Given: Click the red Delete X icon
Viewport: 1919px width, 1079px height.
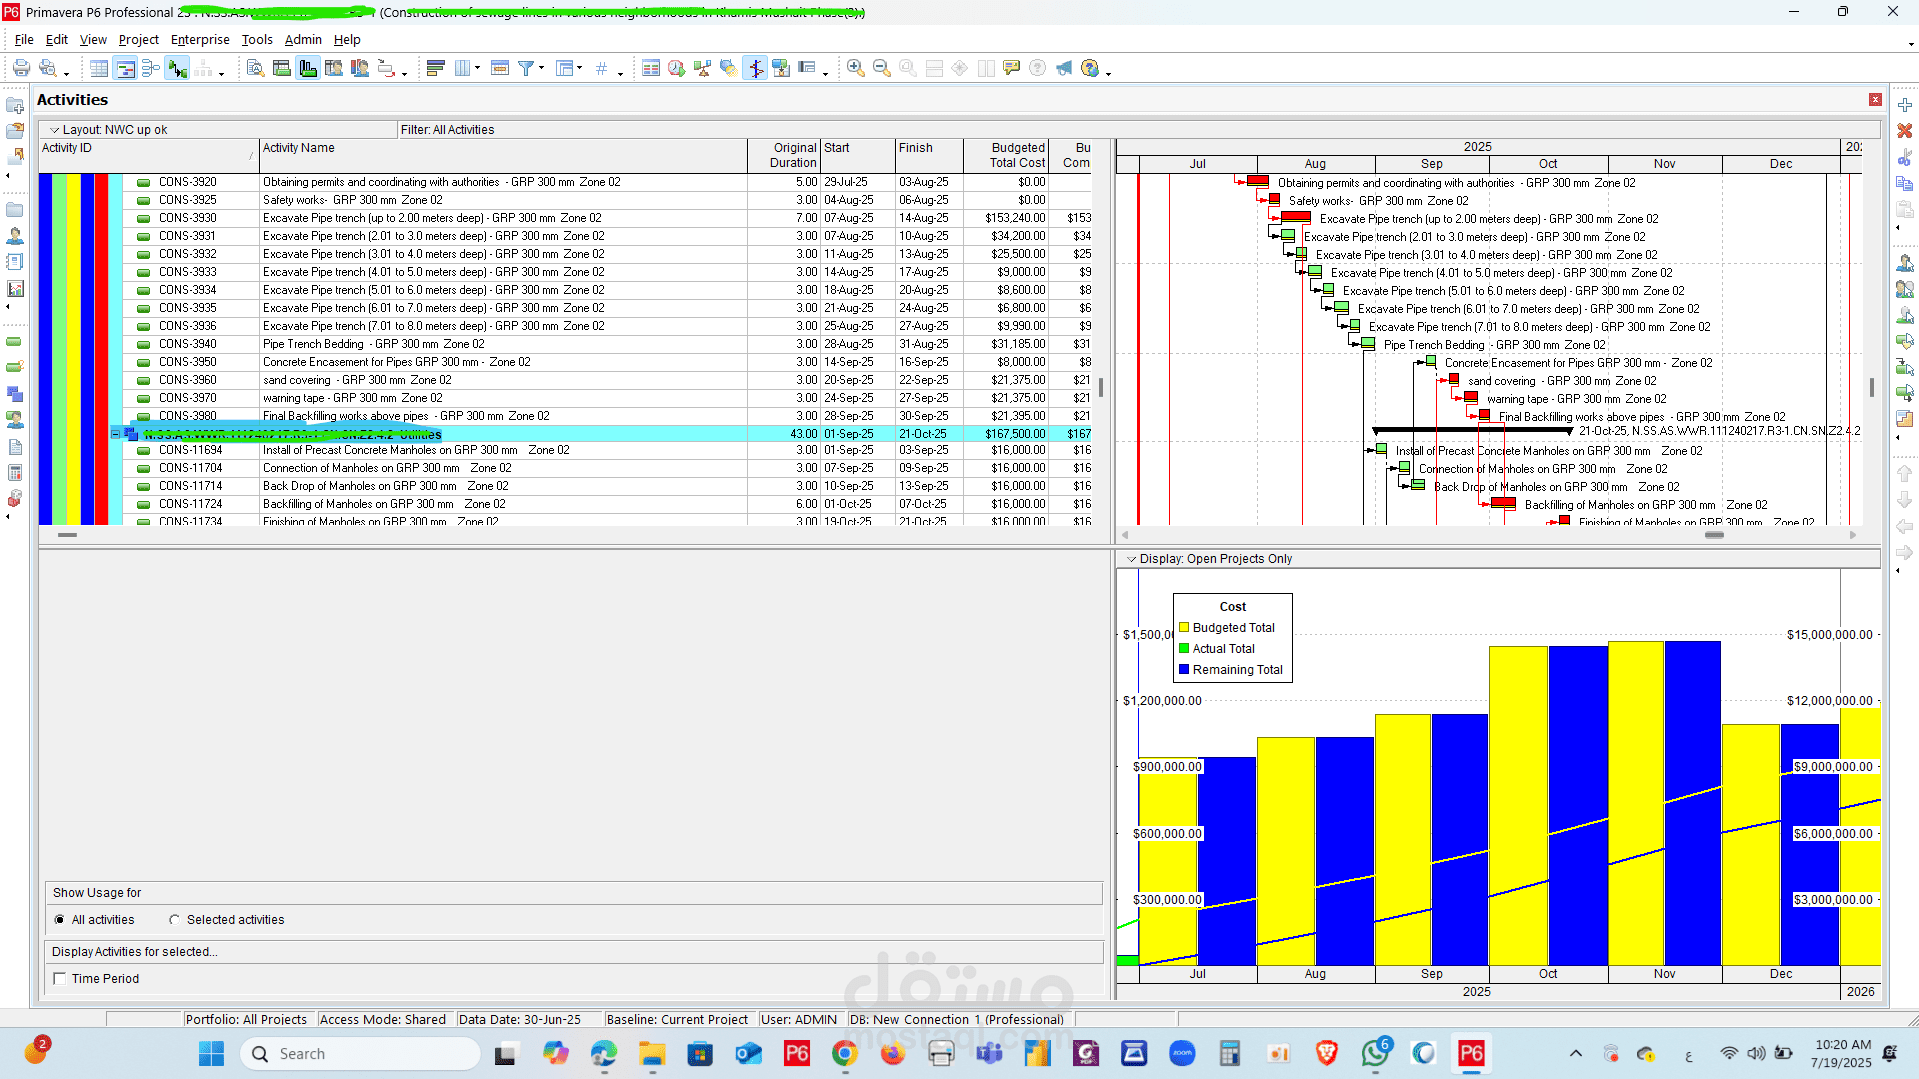Looking at the screenshot, I should [1905, 131].
